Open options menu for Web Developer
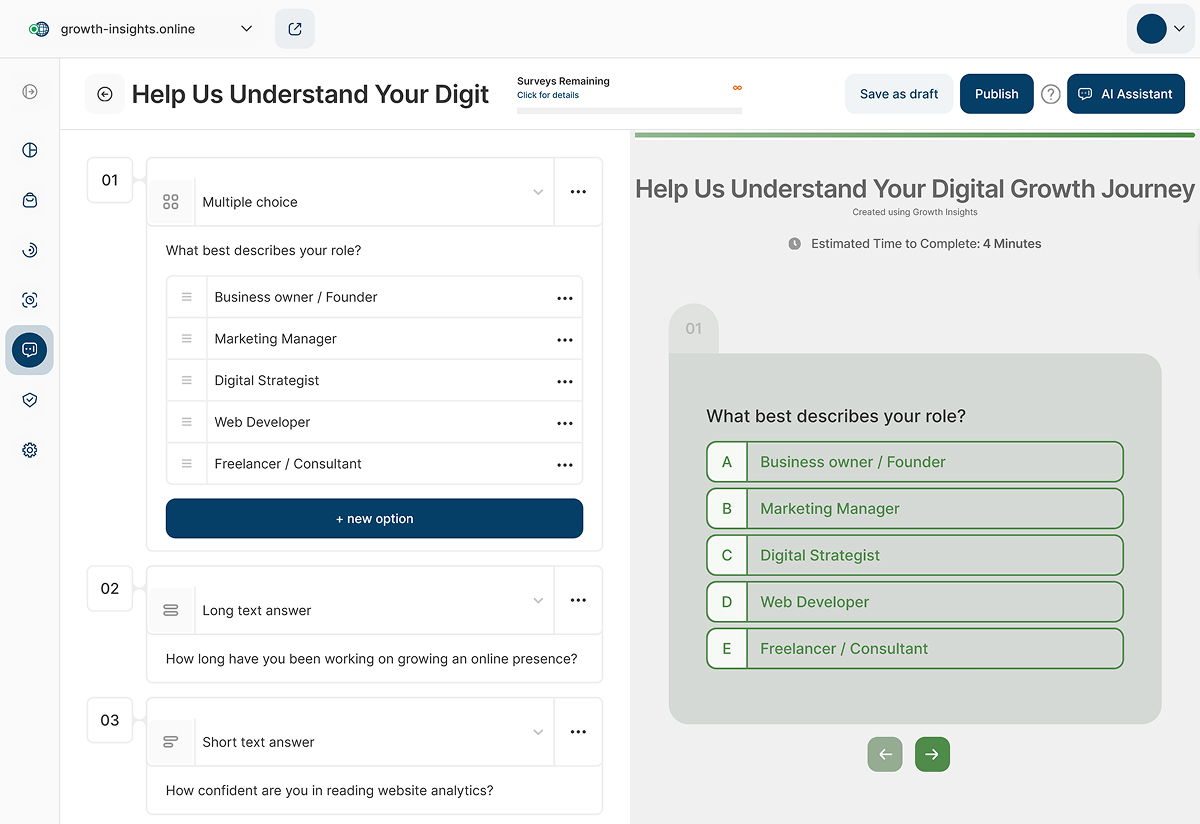Viewport: 1200px width, 824px height. coord(565,423)
